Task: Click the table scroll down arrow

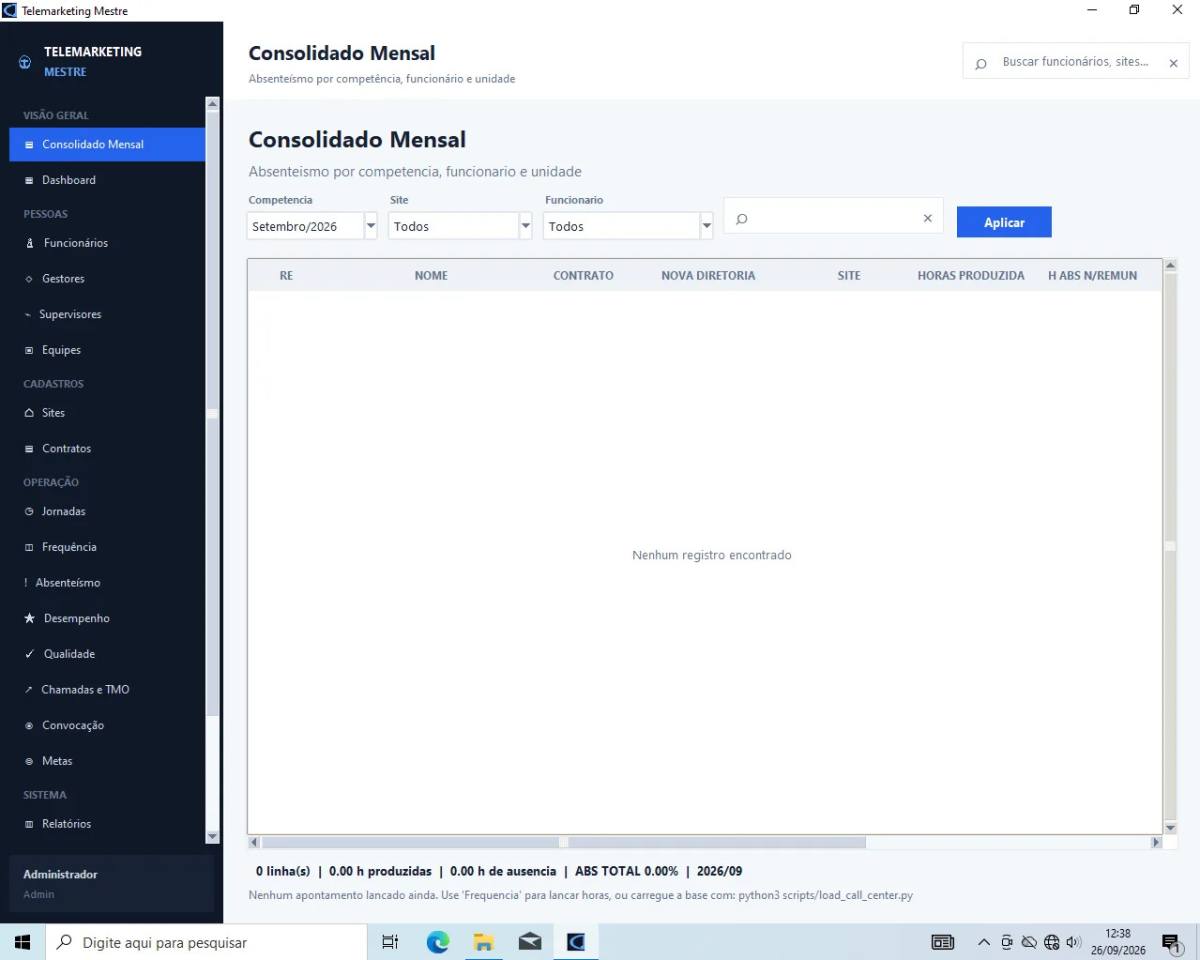Action: click(1170, 828)
